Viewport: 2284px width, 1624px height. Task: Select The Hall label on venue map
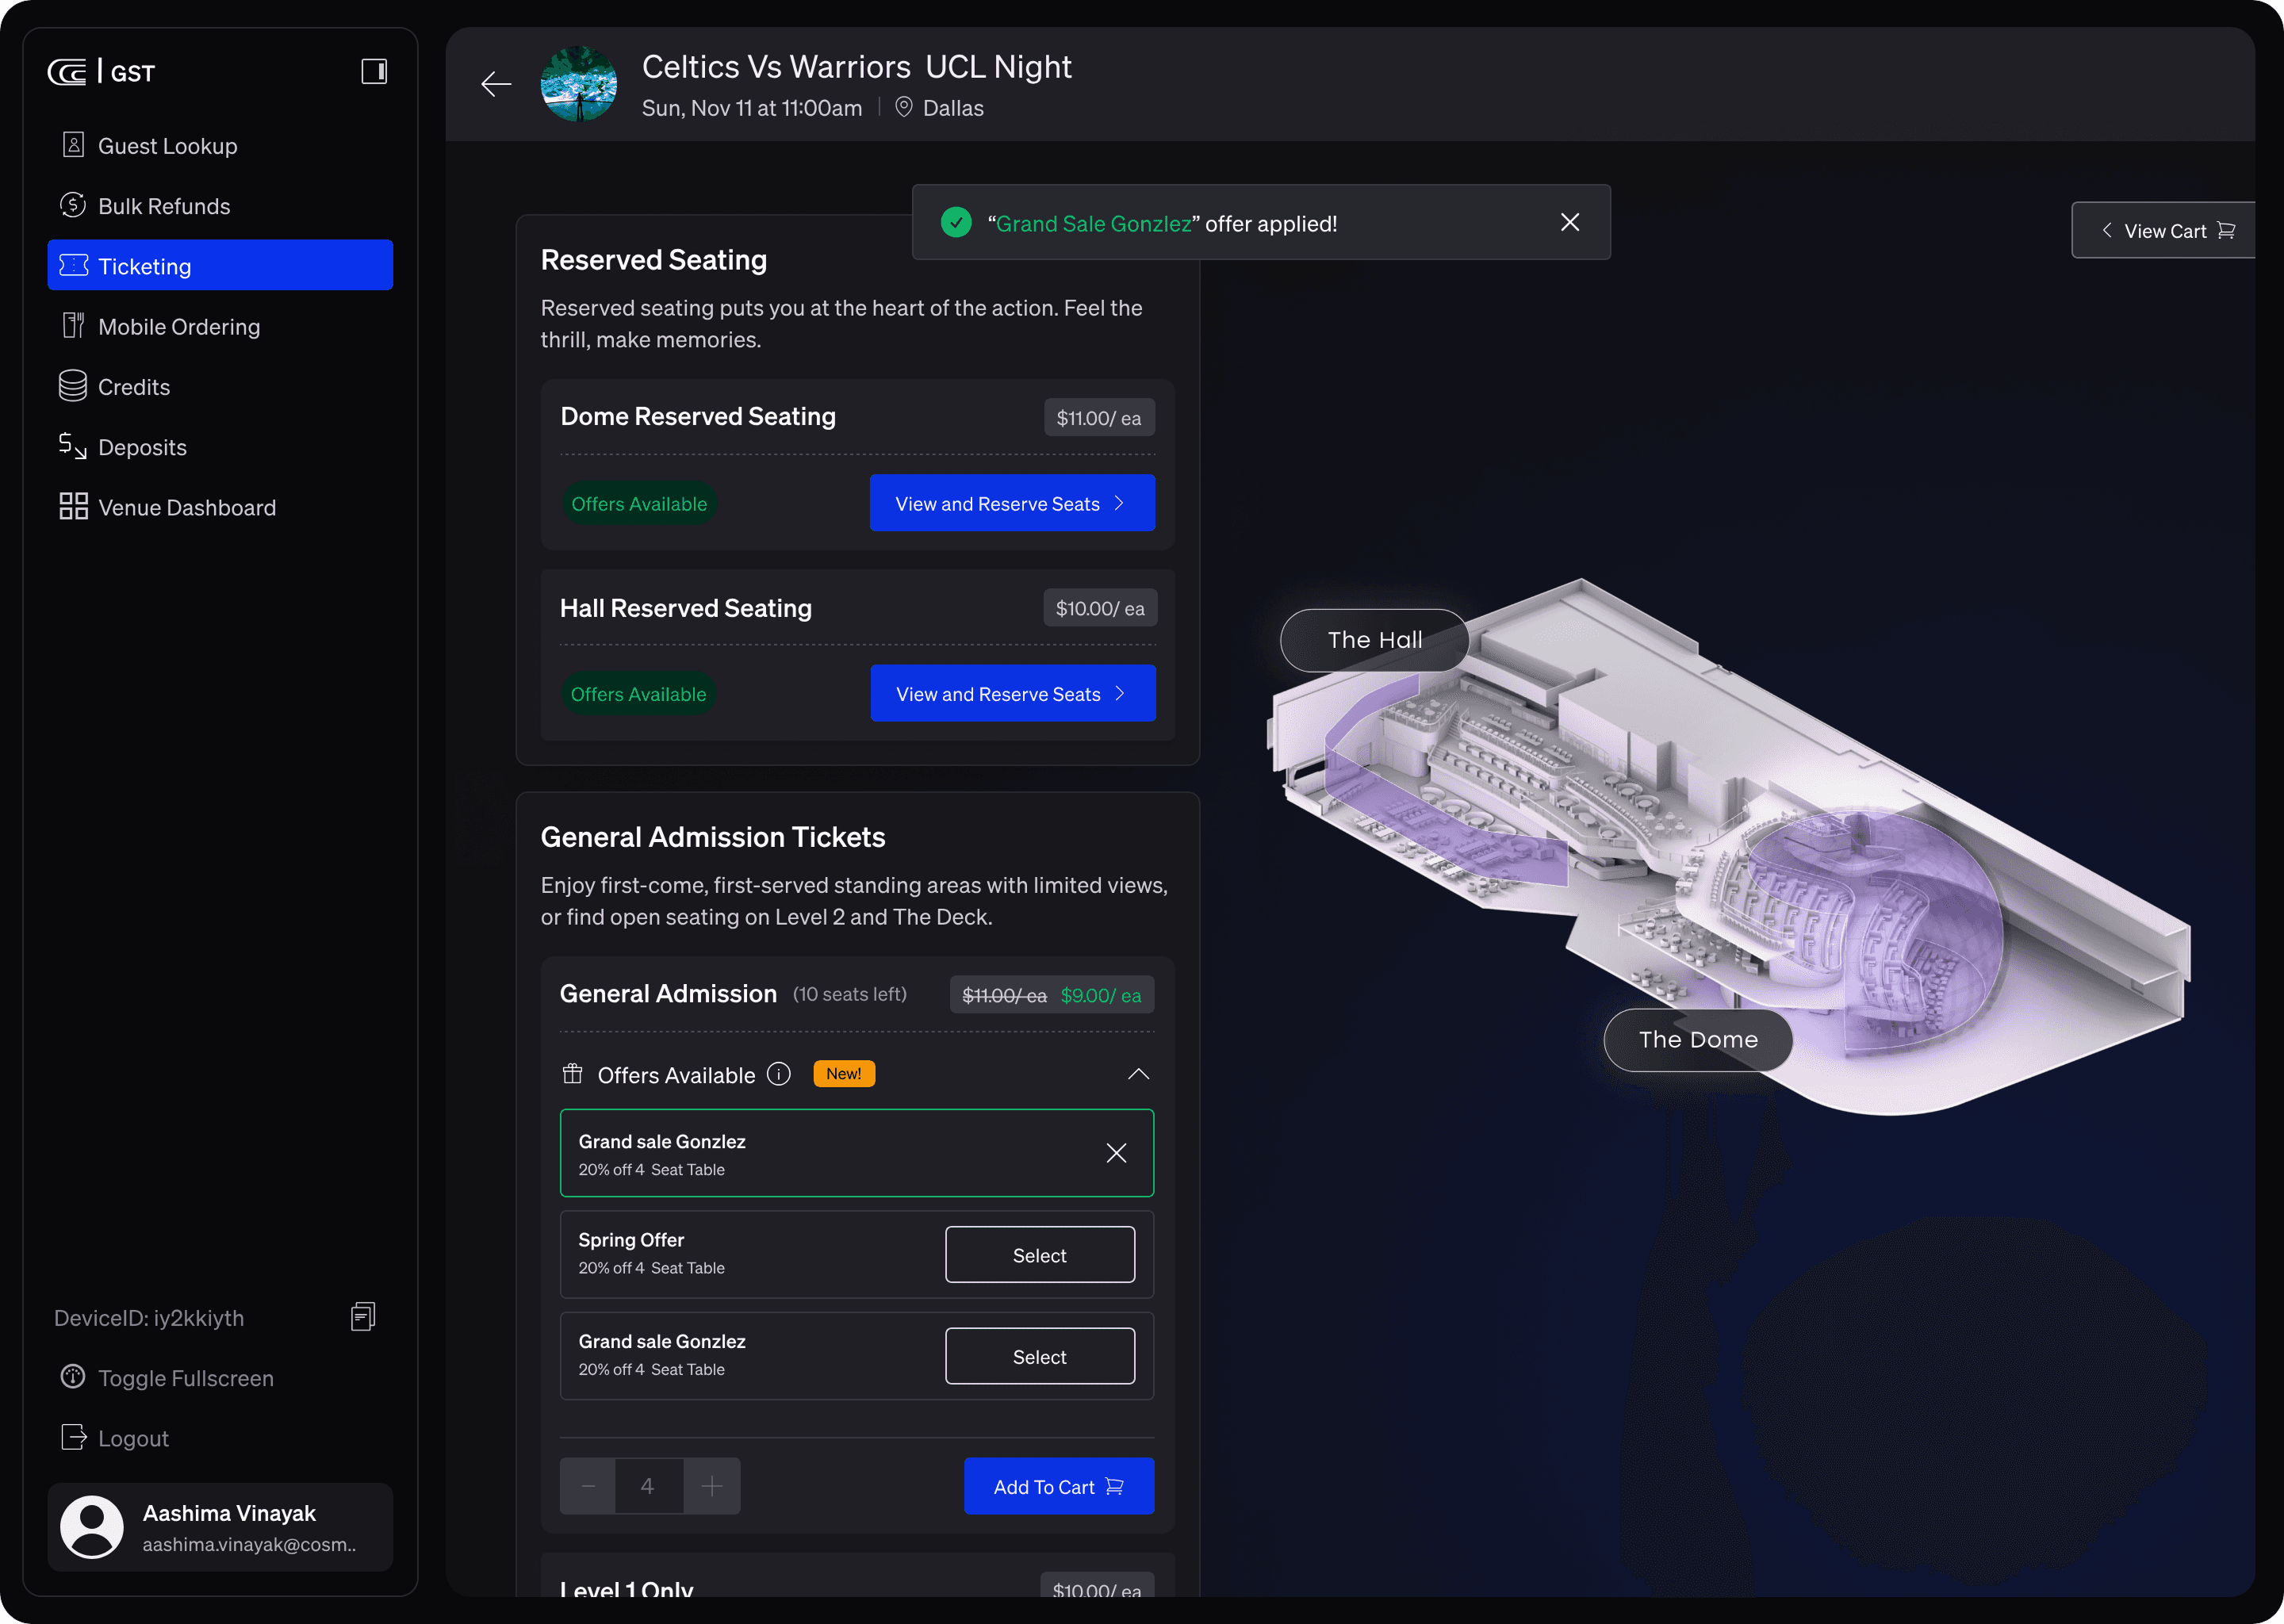coord(1375,640)
